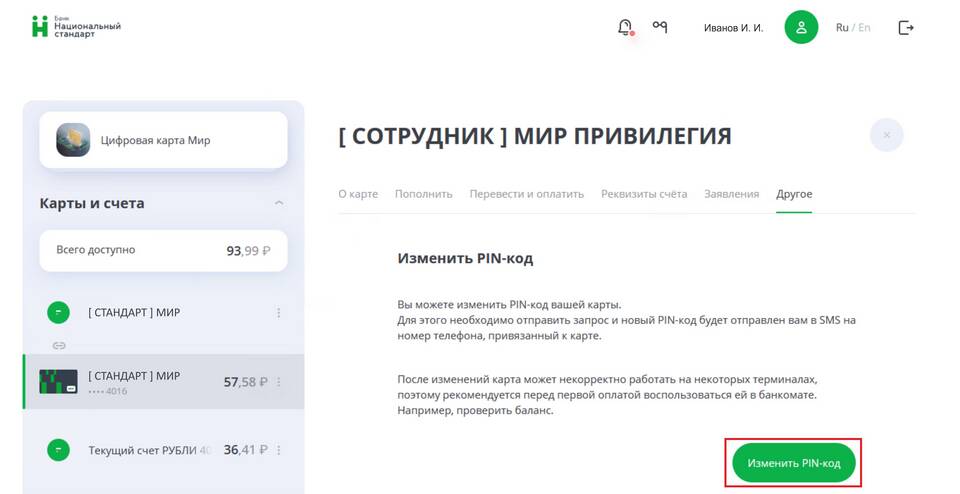Click the Изменить PIN-код button
The width and height of the screenshot is (960, 494).
[793, 463]
